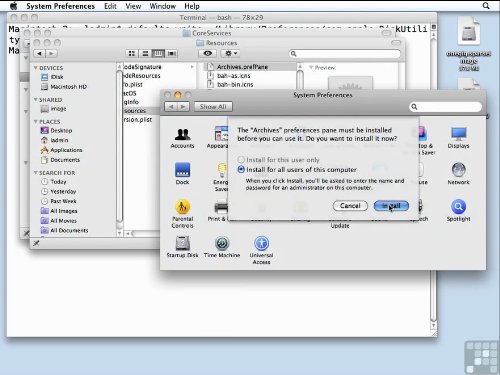500x375 pixels.
Task: Open the Accounts preference pane
Action: pos(182,138)
